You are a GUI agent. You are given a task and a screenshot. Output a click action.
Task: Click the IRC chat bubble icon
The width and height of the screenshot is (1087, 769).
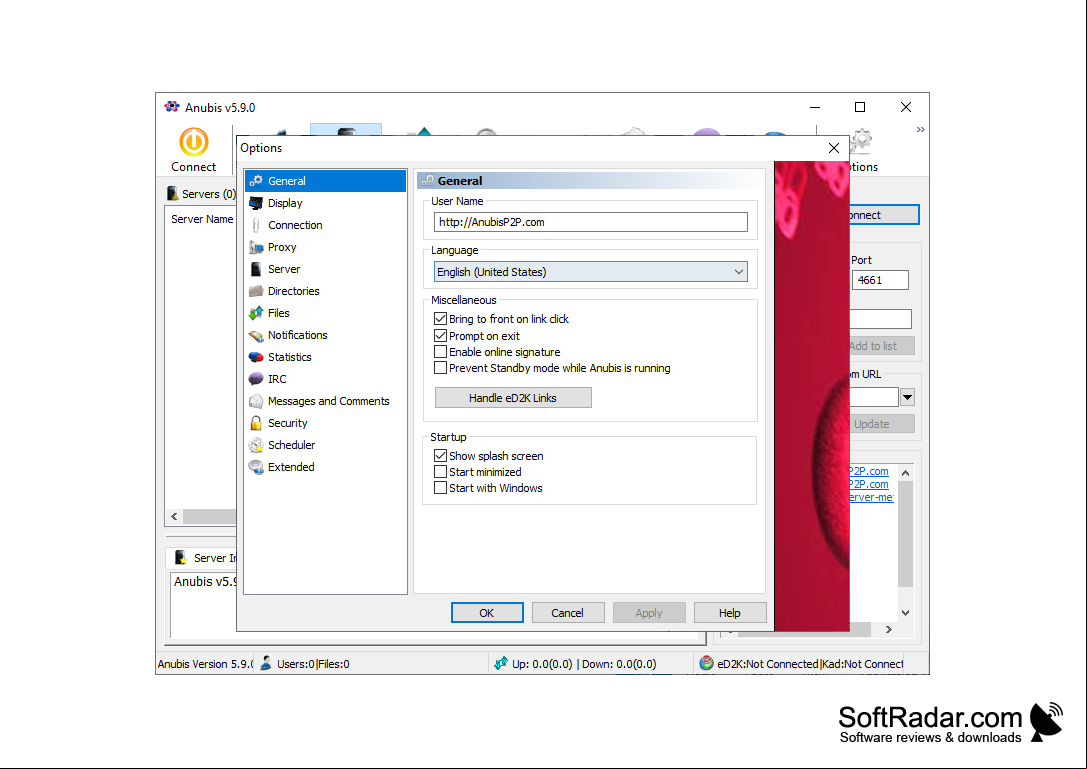(256, 379)
